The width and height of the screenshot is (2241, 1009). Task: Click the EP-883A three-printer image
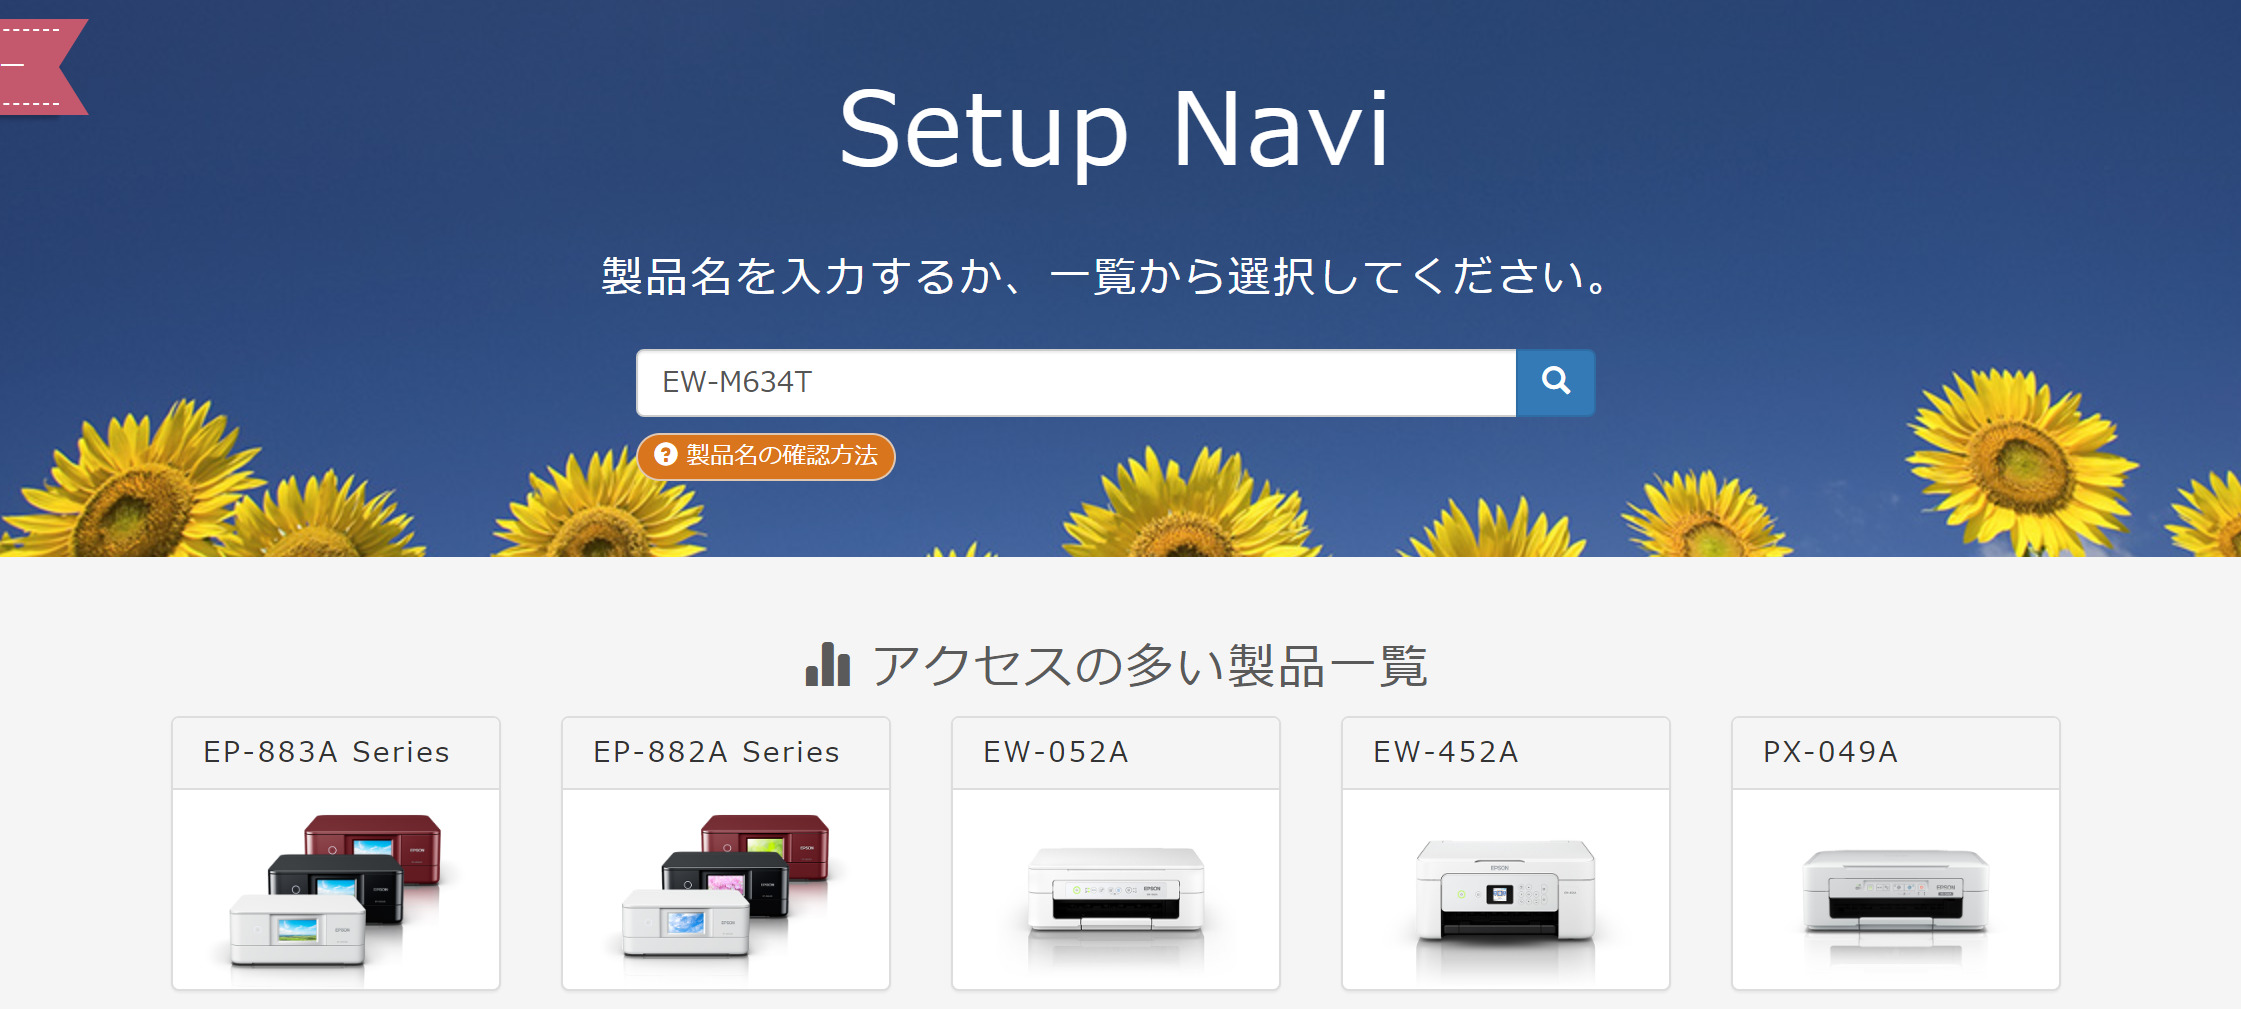pyautogui.click(x=336, y=890)
